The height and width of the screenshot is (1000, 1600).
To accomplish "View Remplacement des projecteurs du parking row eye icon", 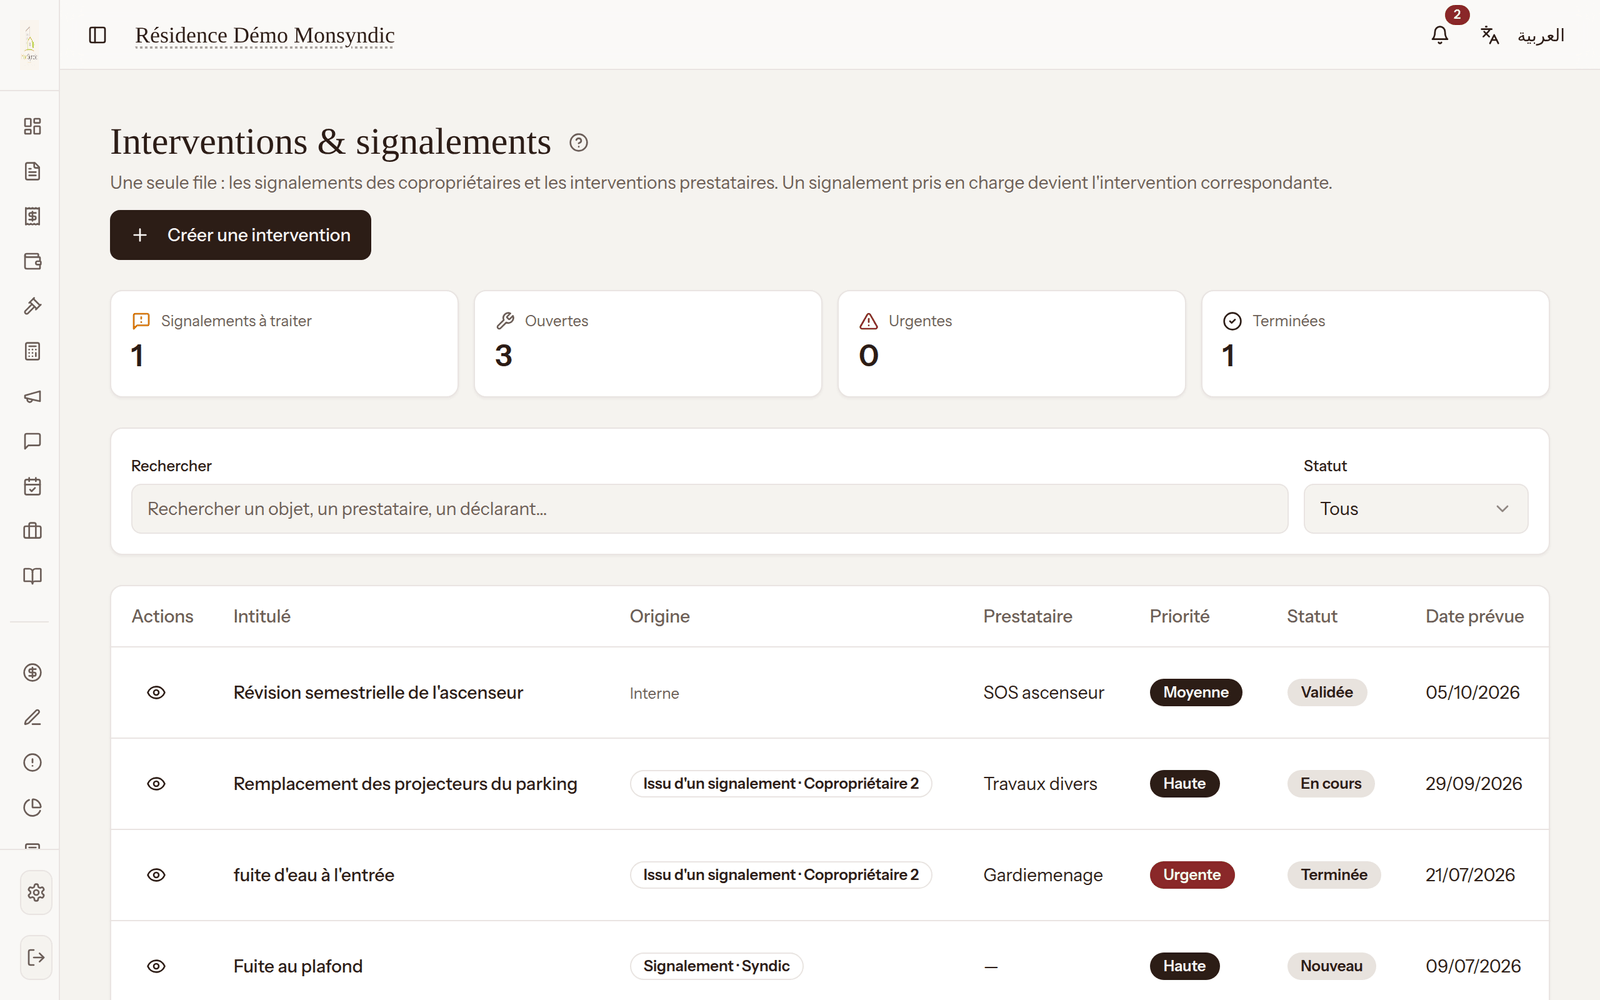I will [156, 783].
